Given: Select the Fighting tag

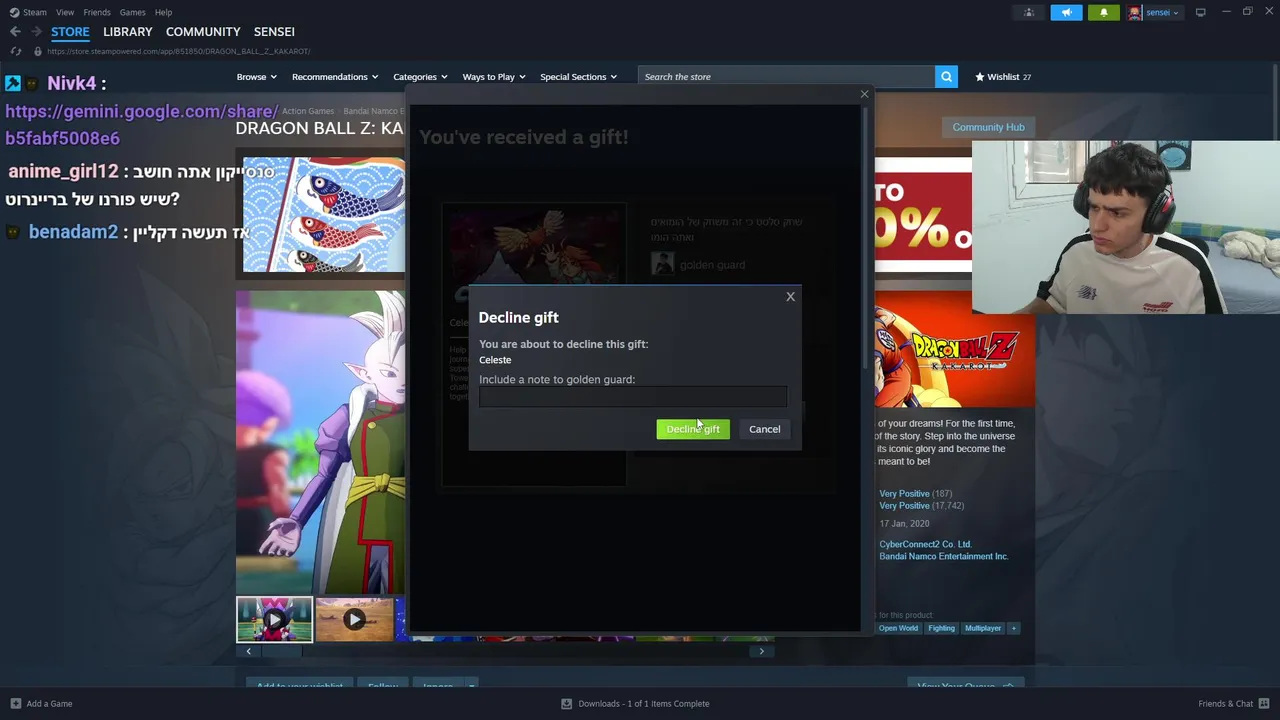Looking at the screenshot, I should [941, 628].
